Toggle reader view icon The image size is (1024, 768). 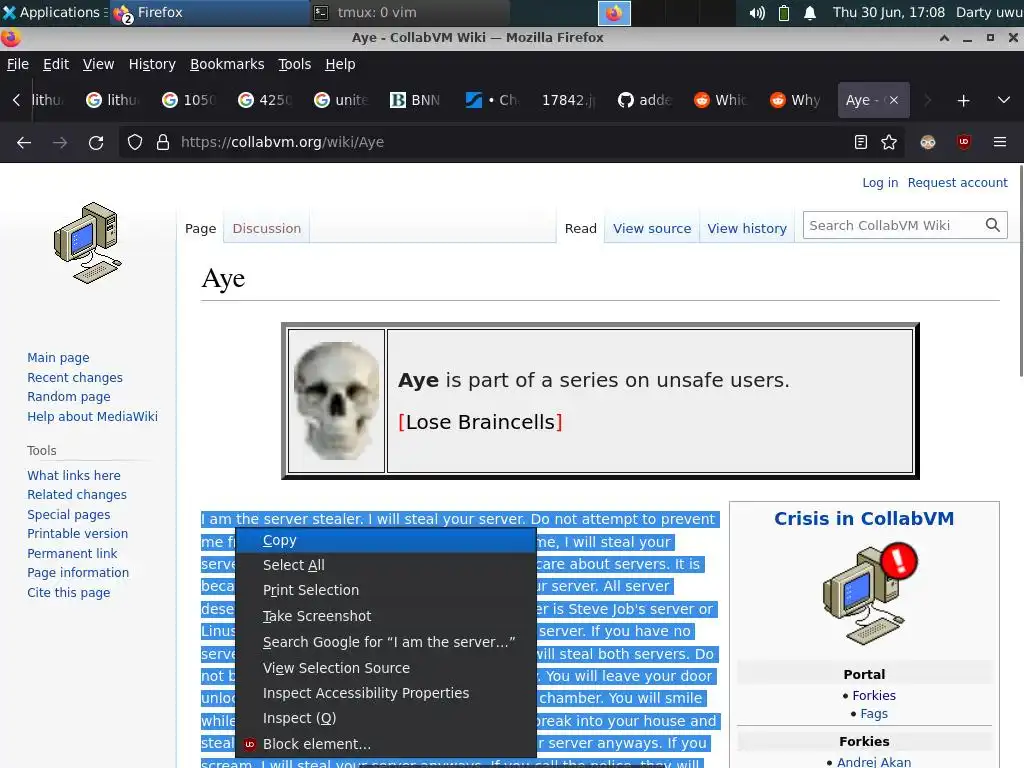tap(861, 142)
